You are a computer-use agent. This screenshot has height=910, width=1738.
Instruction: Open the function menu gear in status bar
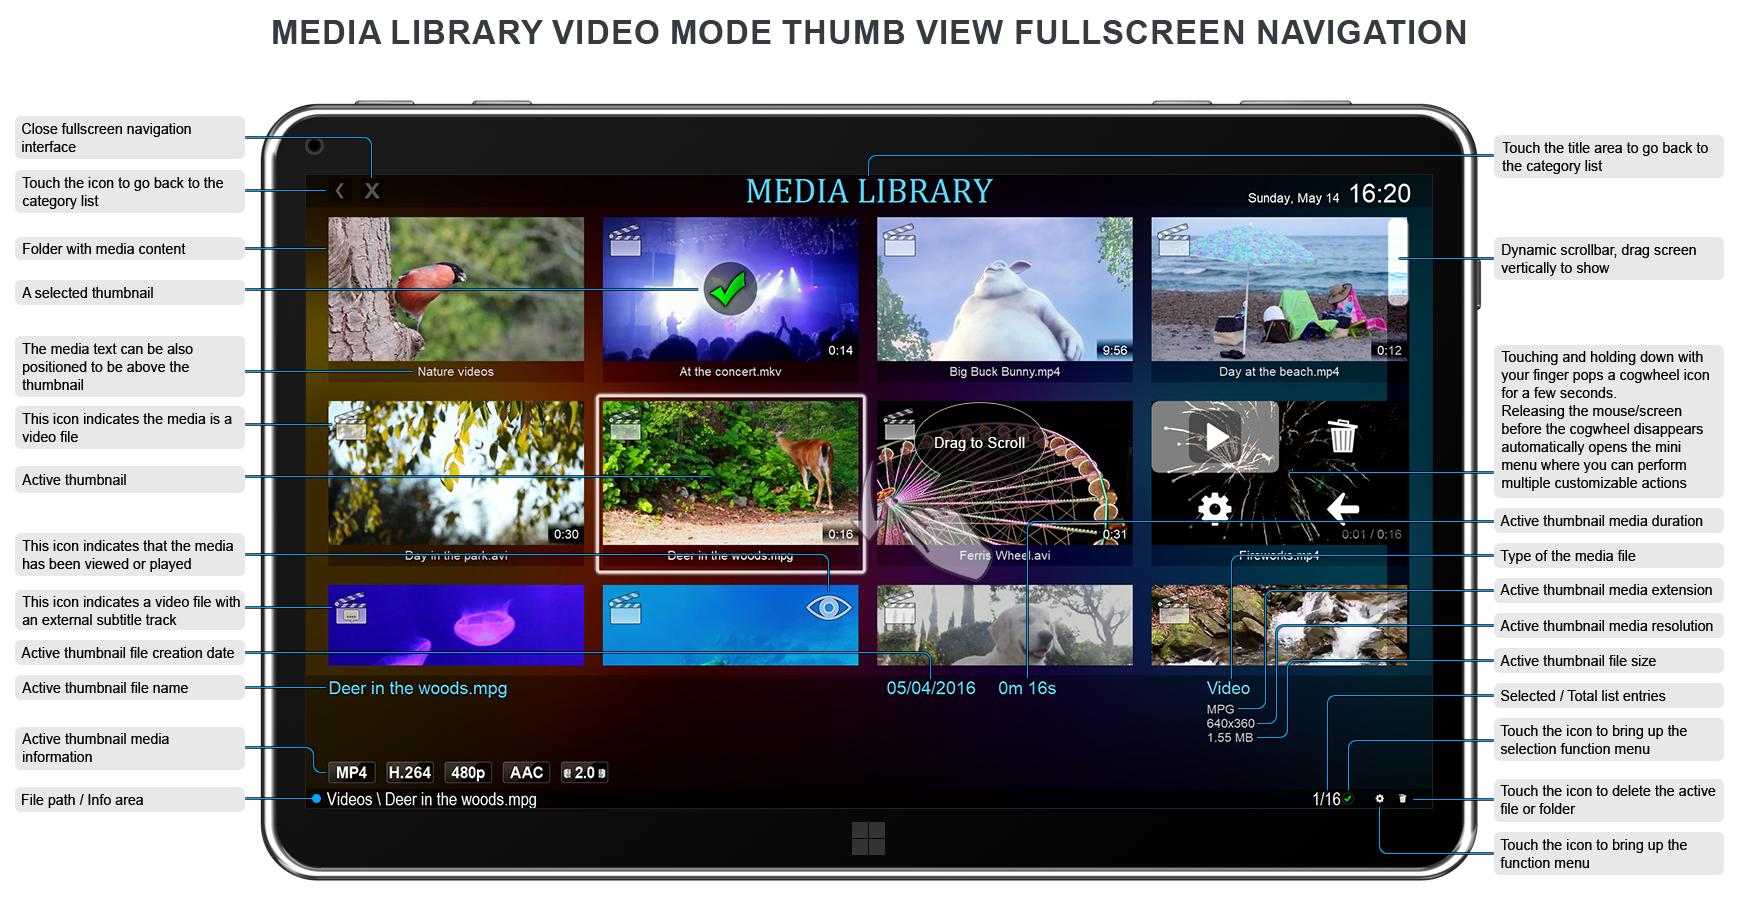point(1379,799)
